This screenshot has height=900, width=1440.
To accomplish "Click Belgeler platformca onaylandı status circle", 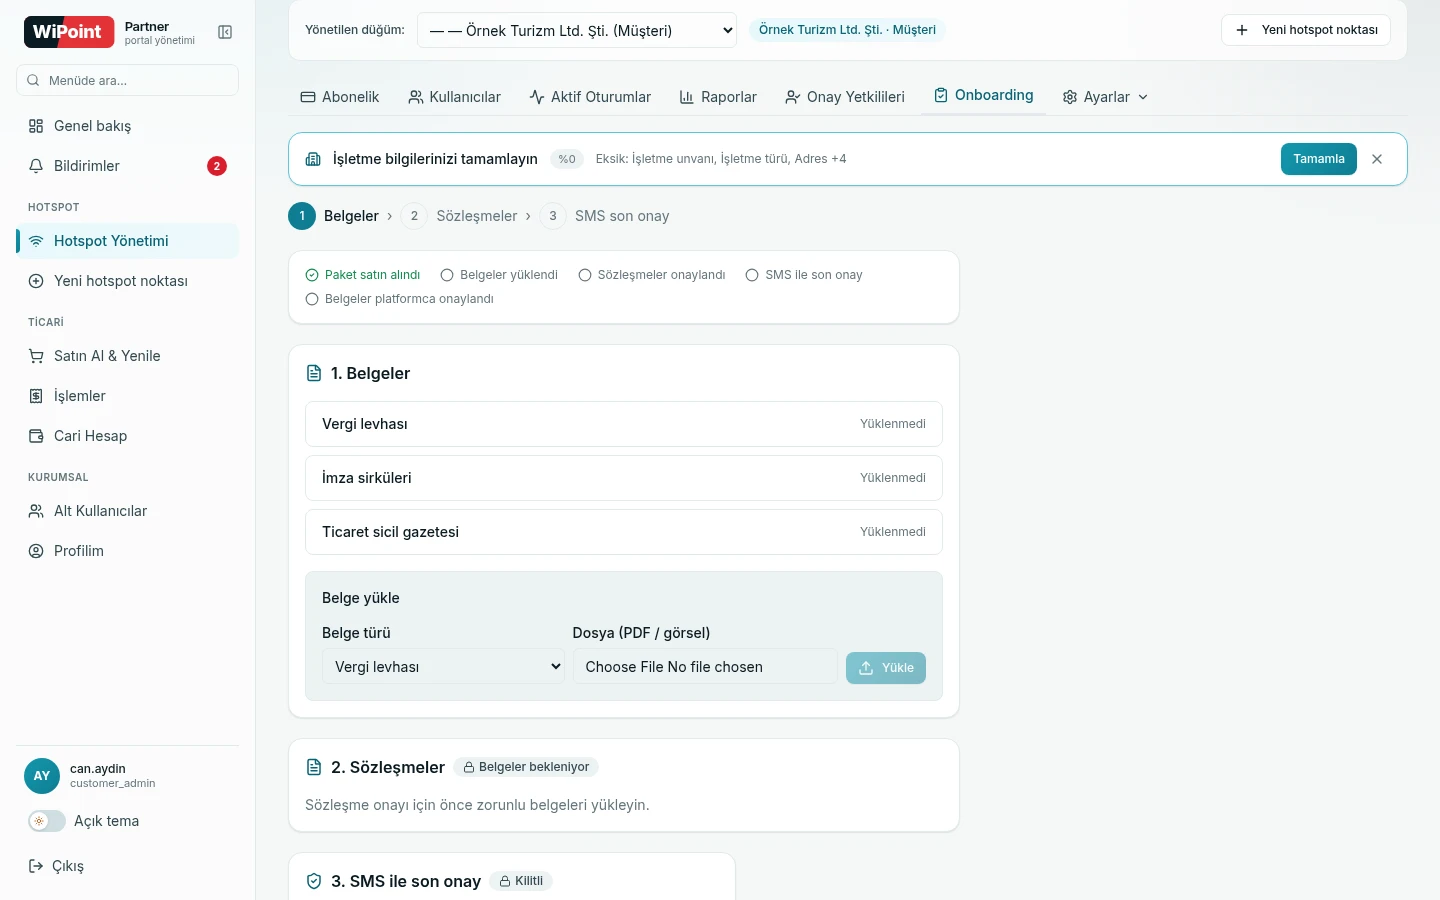I will point(312,299).
